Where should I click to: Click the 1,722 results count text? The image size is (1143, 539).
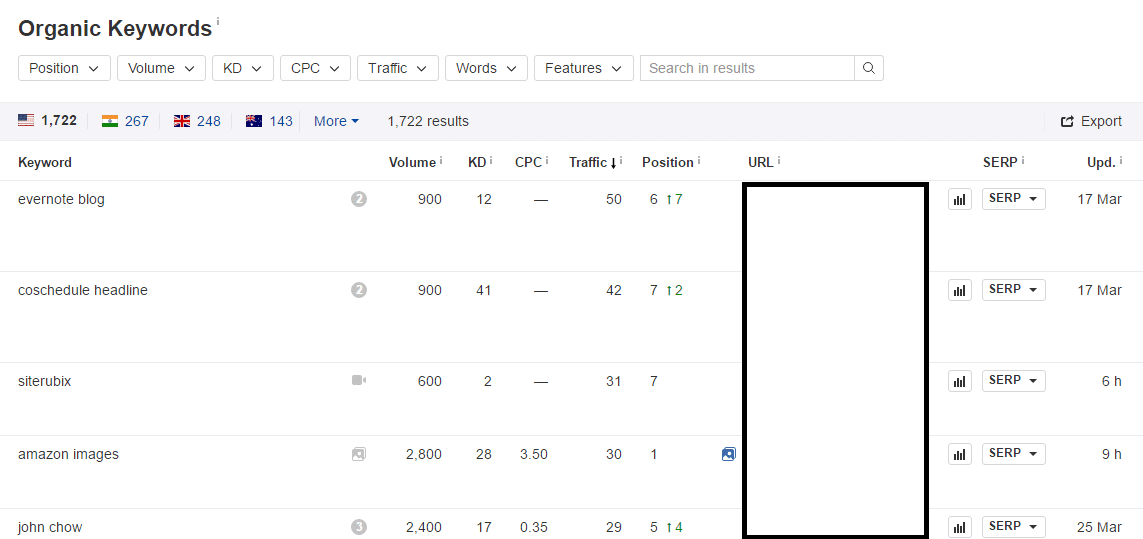pyautogui.click(x=428, y=121)
